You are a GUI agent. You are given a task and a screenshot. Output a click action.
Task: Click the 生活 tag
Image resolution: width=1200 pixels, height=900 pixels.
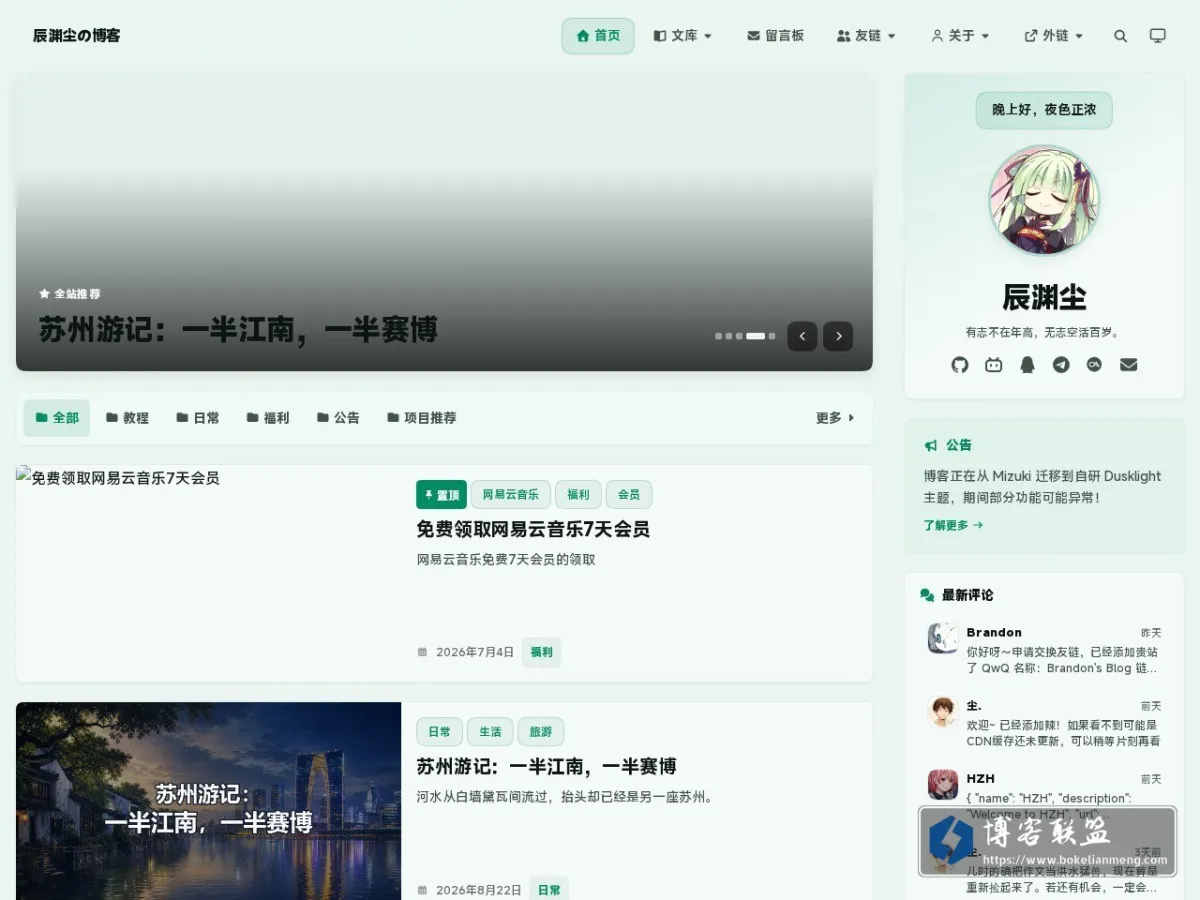point(490,732)
